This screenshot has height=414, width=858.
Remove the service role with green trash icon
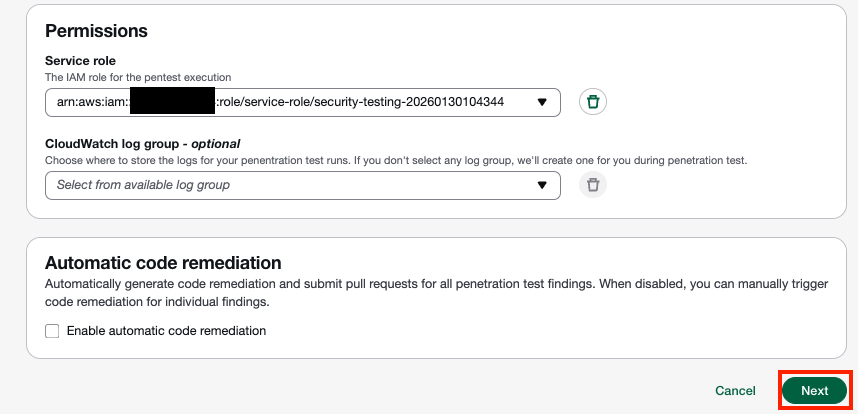click(593, 102)
